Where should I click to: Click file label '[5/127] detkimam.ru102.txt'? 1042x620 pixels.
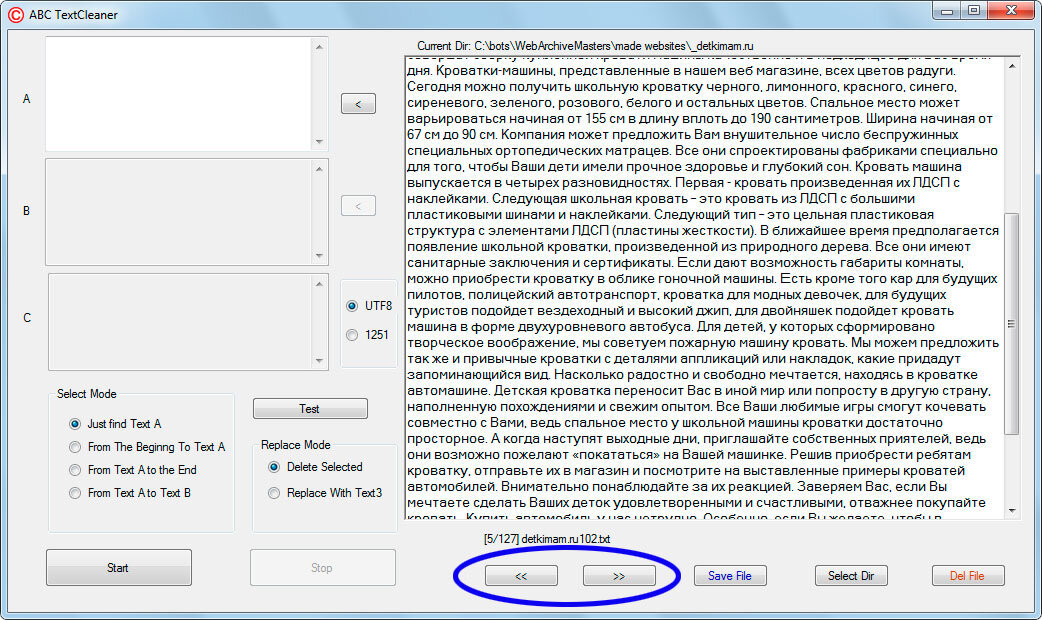tap(547, 539)
